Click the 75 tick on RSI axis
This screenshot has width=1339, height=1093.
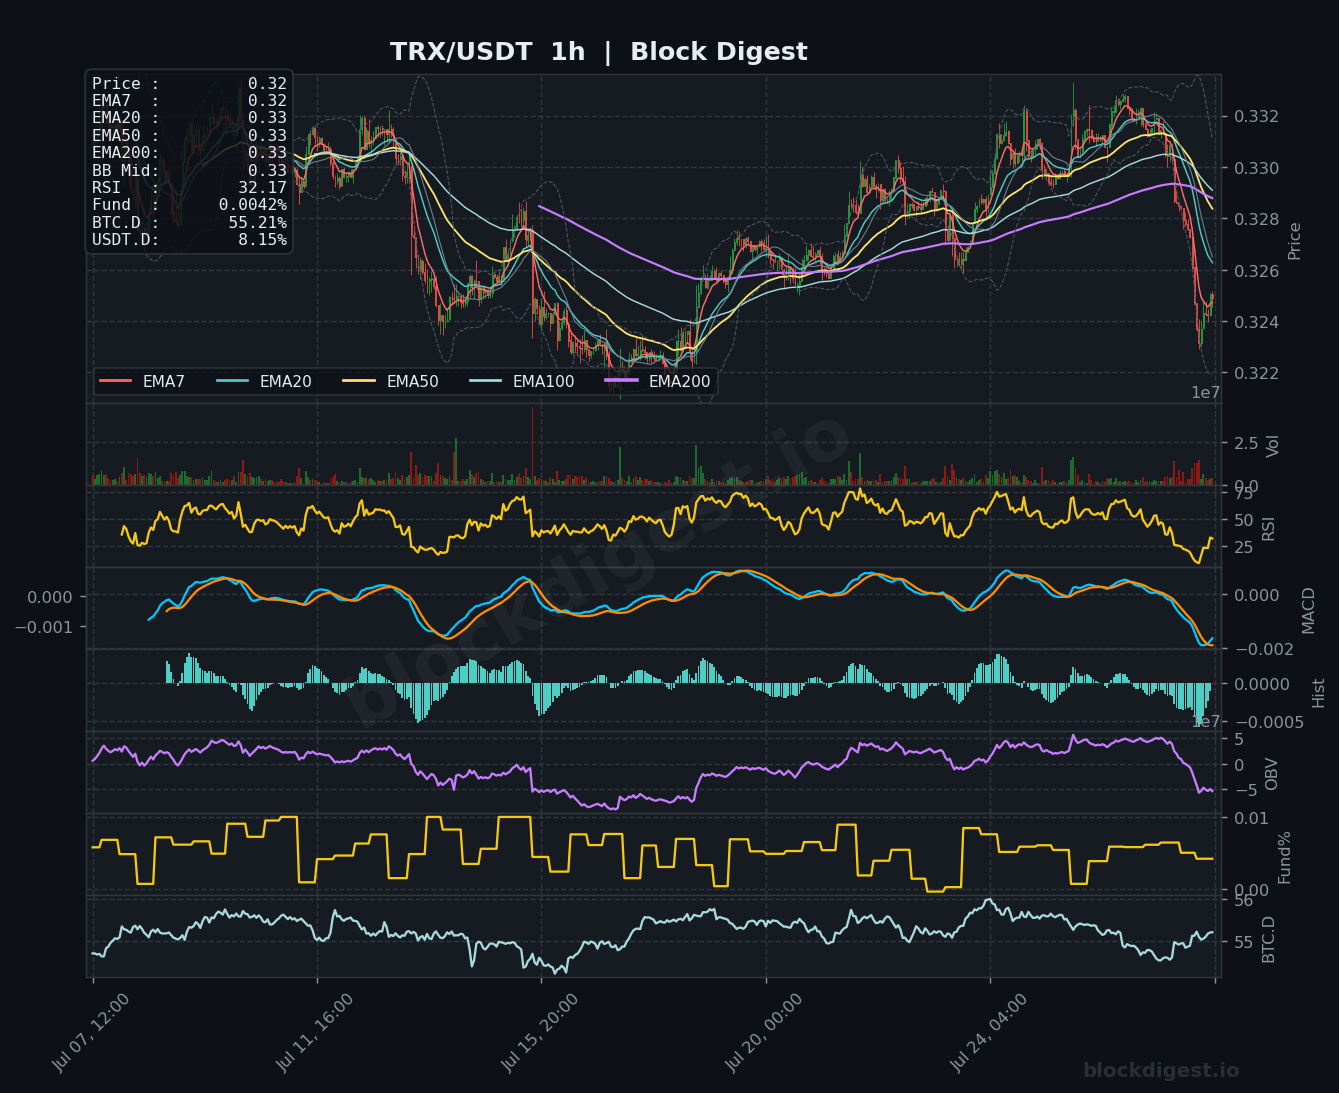click(1244, 494)
